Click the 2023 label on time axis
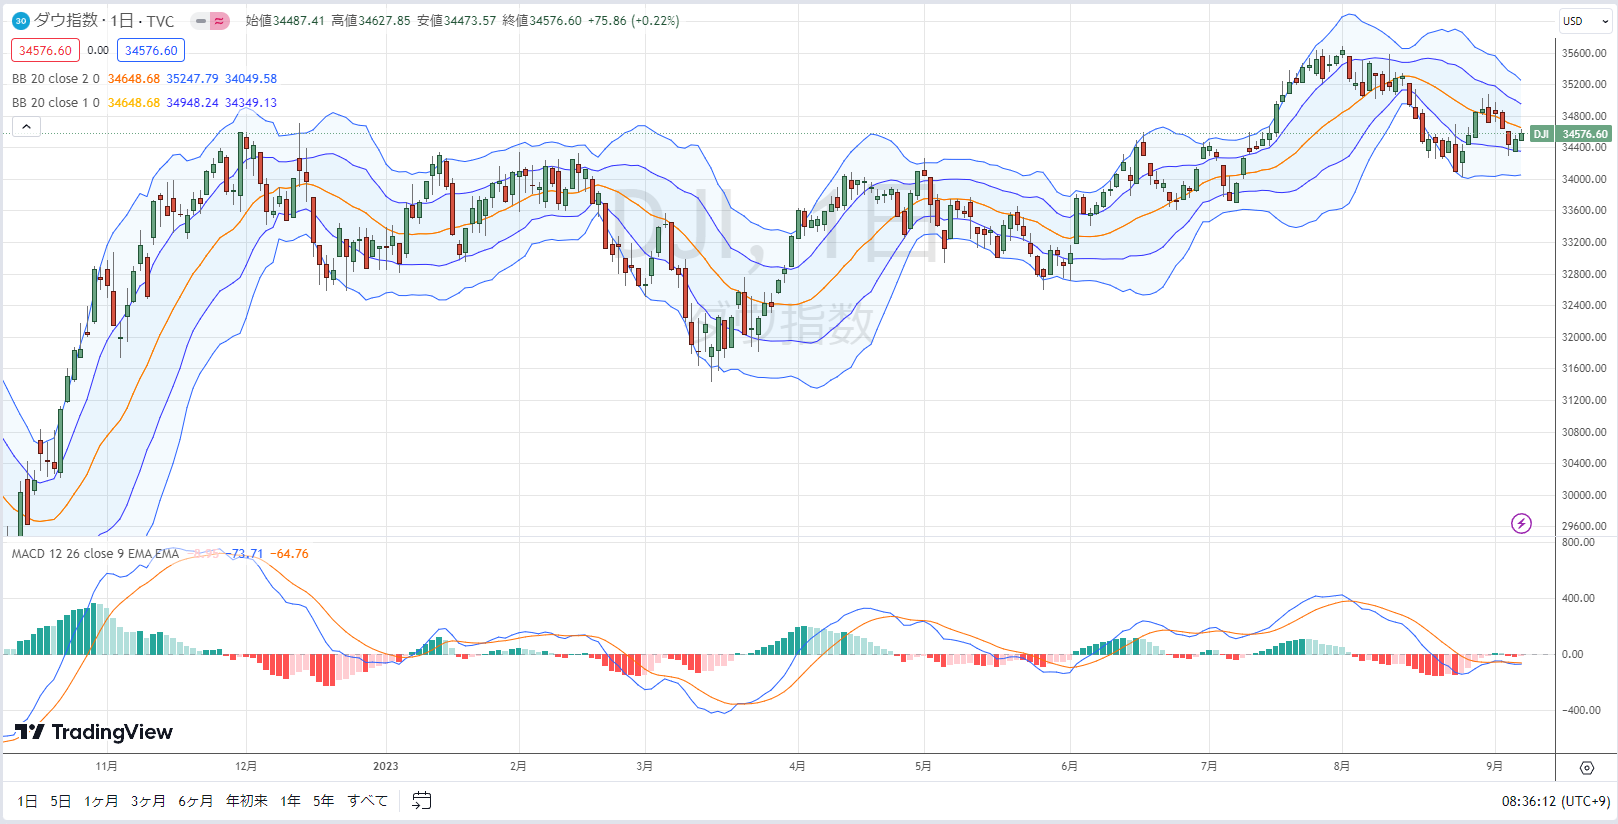 click(385, 767)
